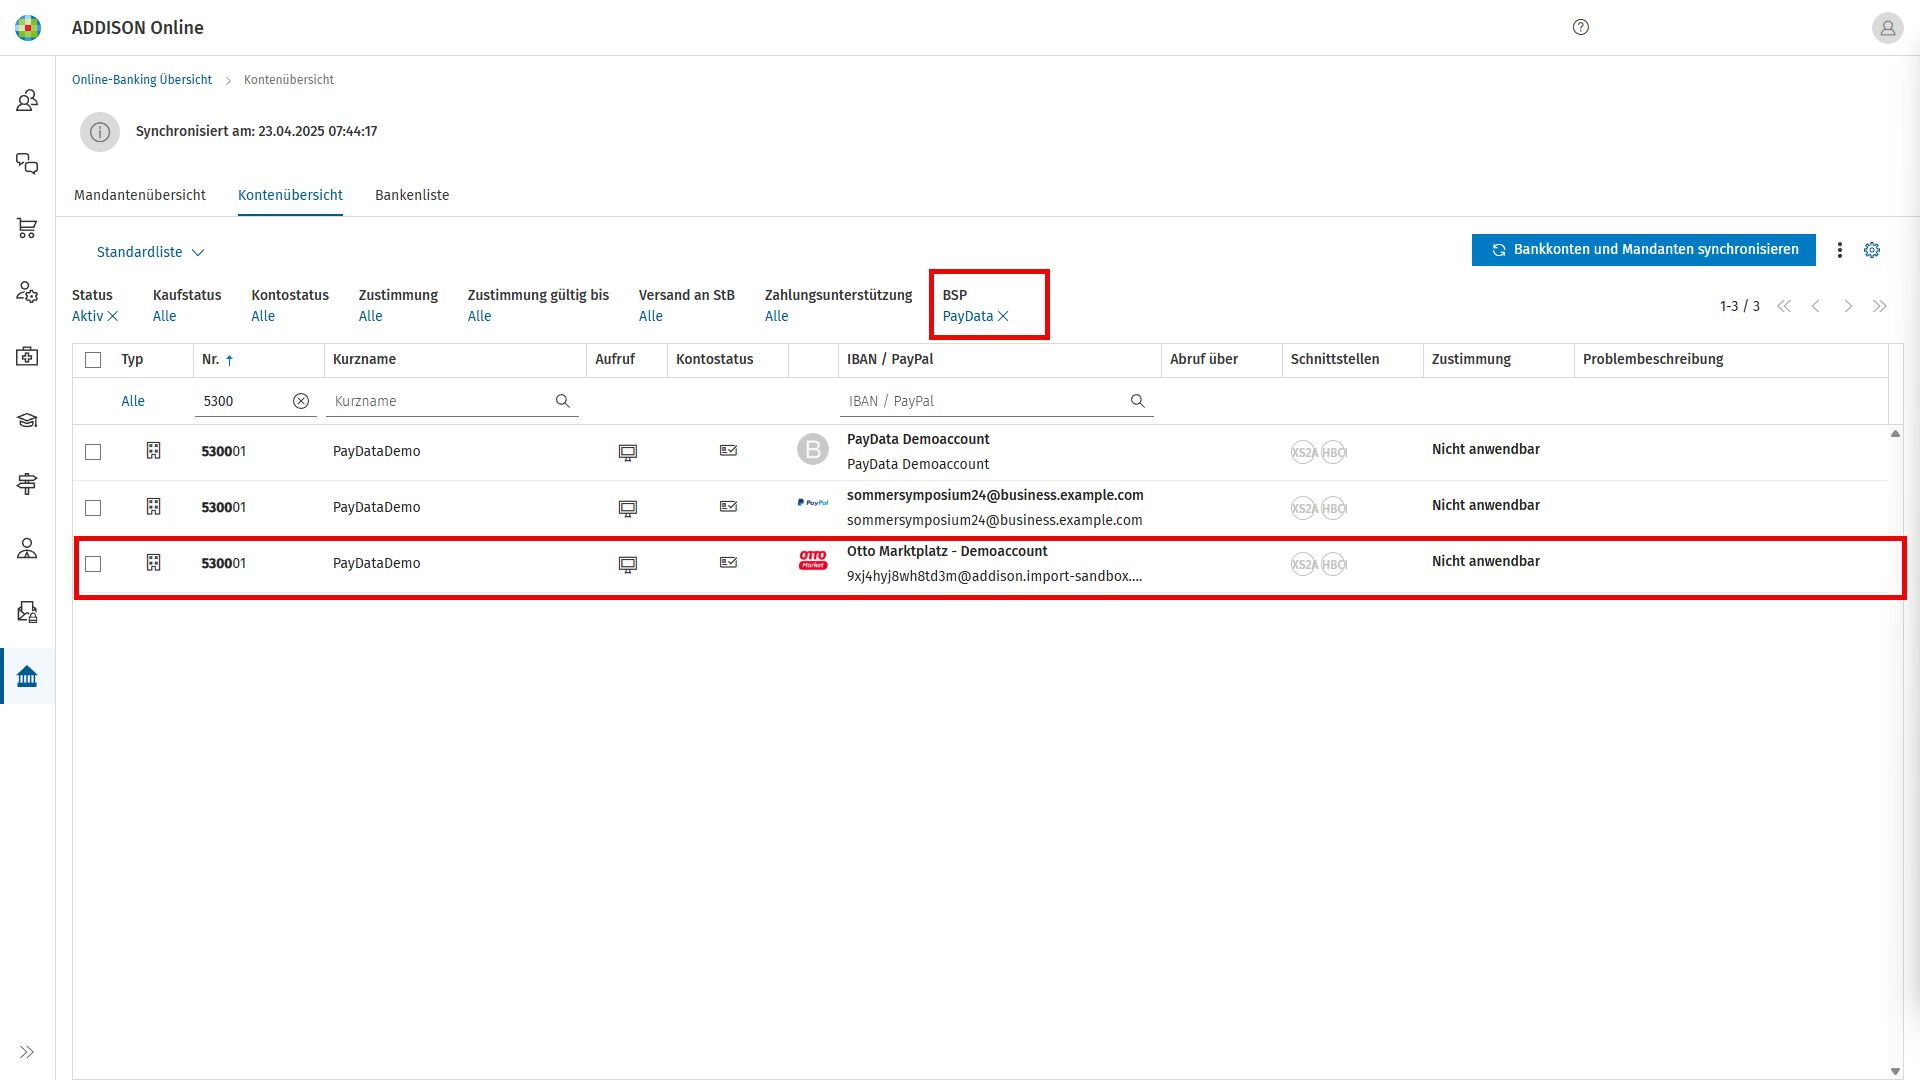The height and width of the screenshot is (1080, 1920).
Task: Switch to the Mandantenübersicht tab
Action: 140,195
